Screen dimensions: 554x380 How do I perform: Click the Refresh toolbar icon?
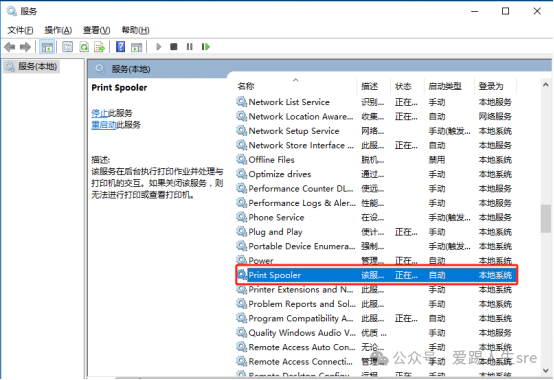click(x=84, y=47)
